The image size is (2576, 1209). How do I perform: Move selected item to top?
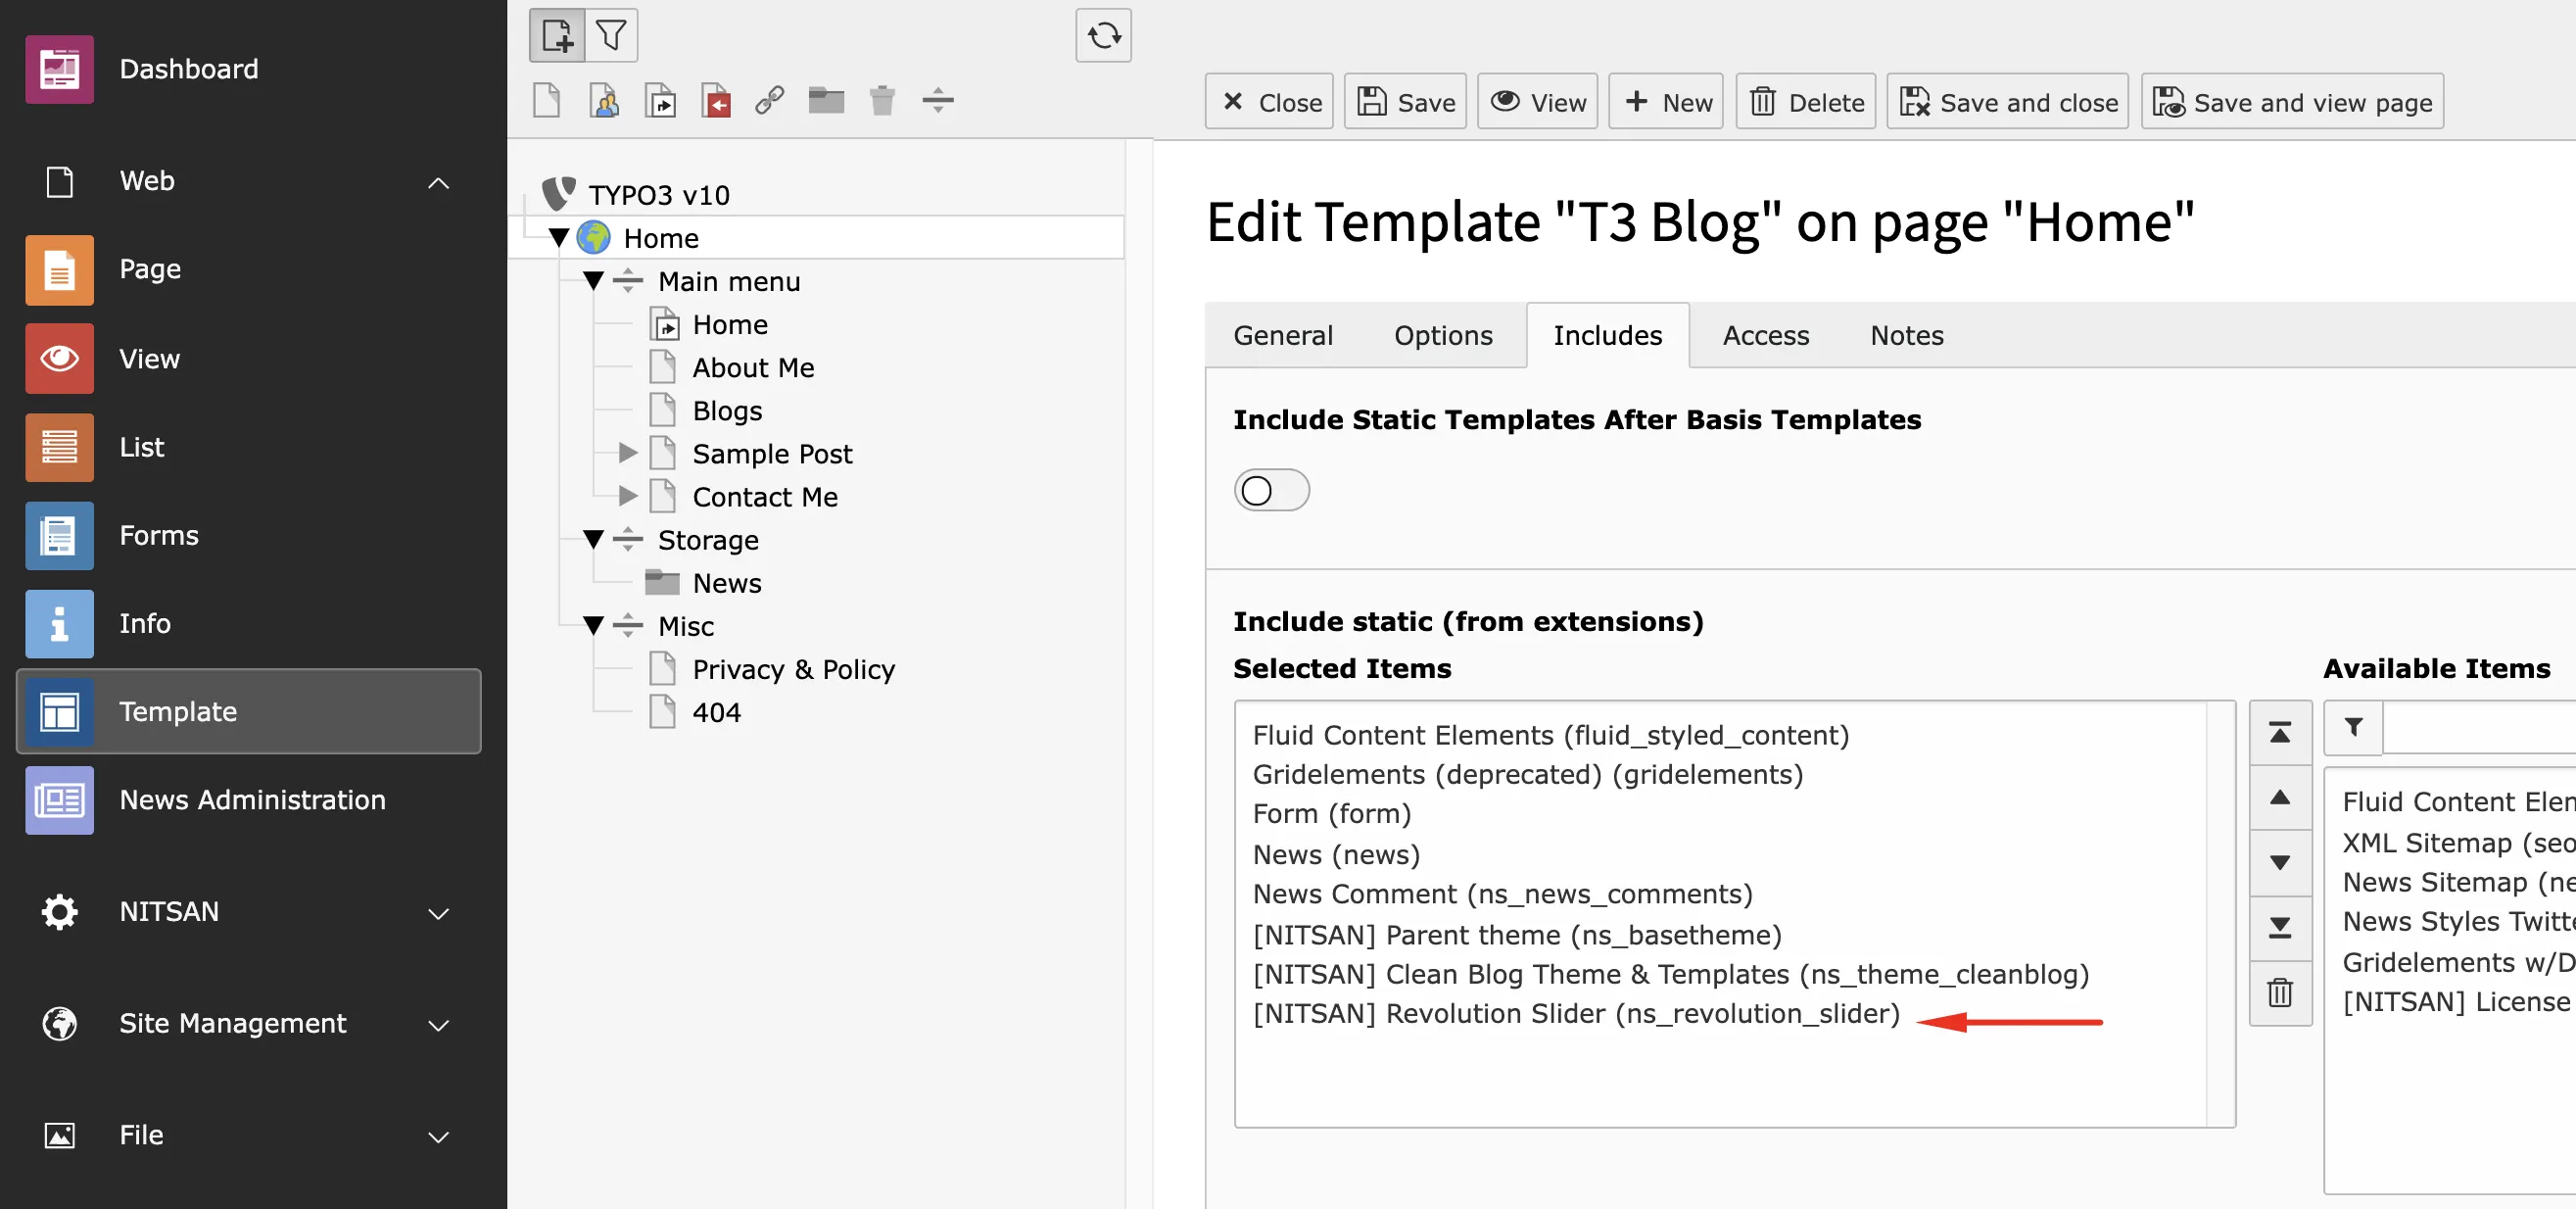click(2279, 733)
